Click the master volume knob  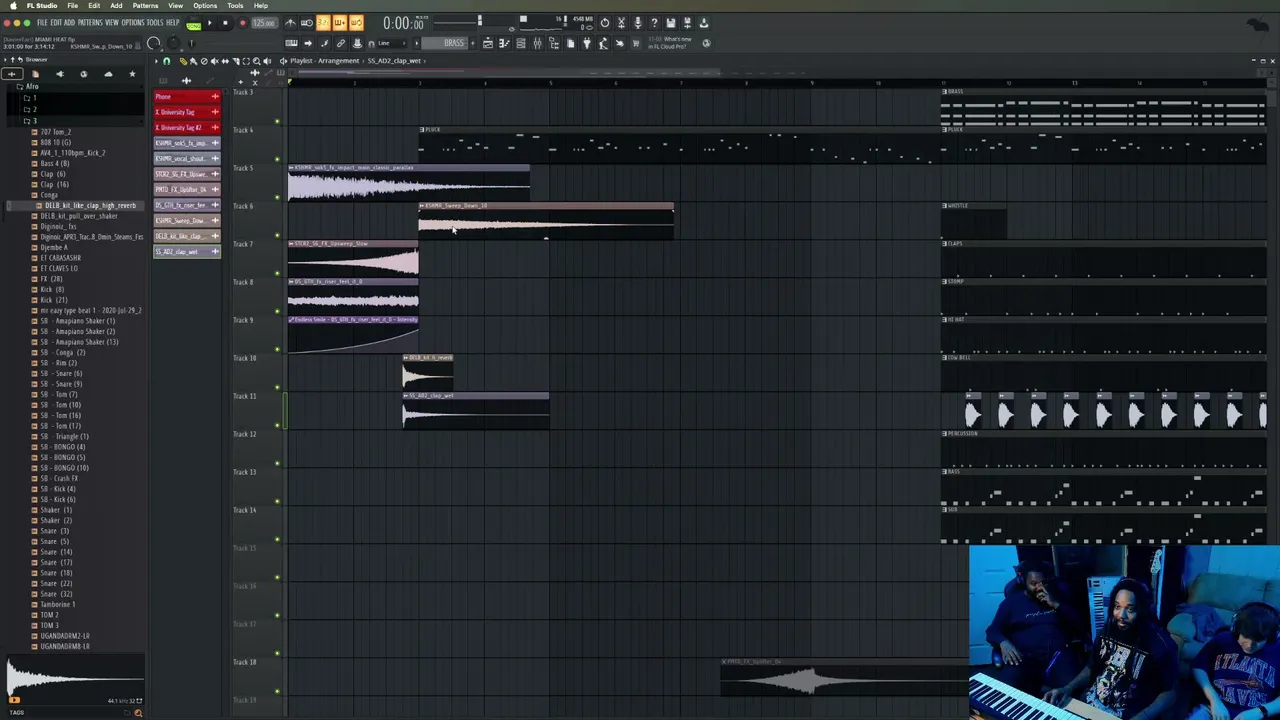(x=153, y=43)
